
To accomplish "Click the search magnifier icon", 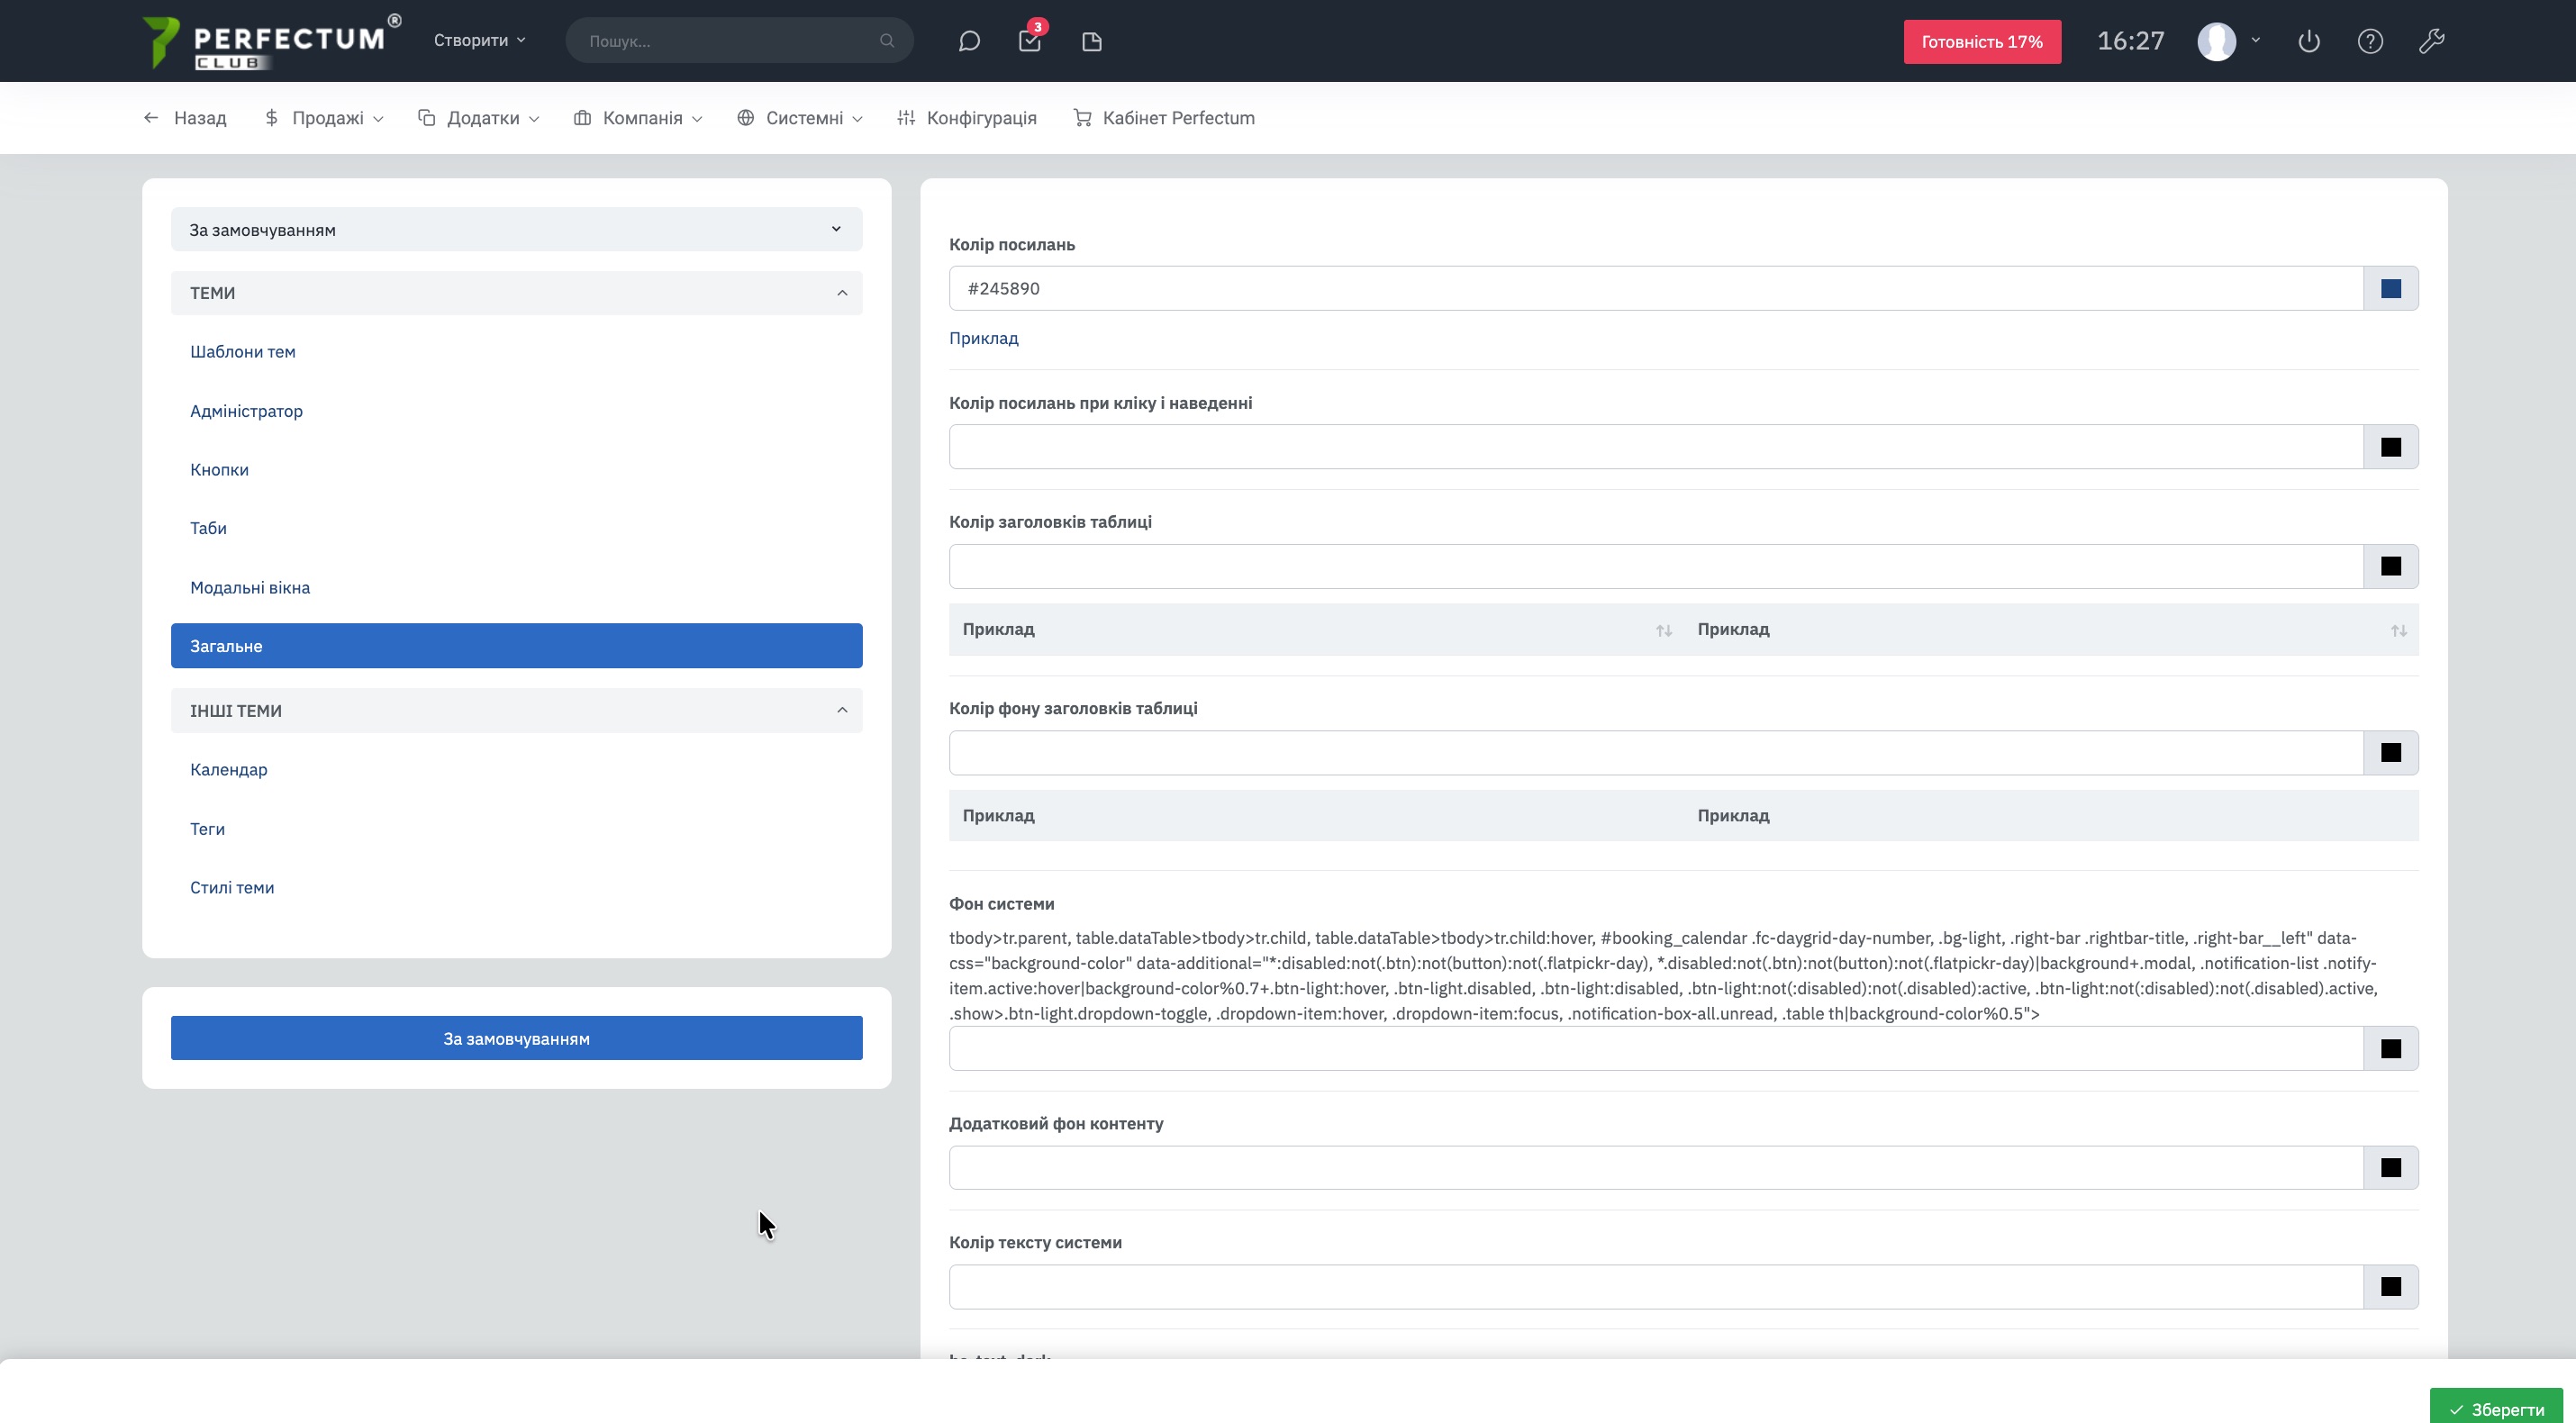I will tap(886, 41).
